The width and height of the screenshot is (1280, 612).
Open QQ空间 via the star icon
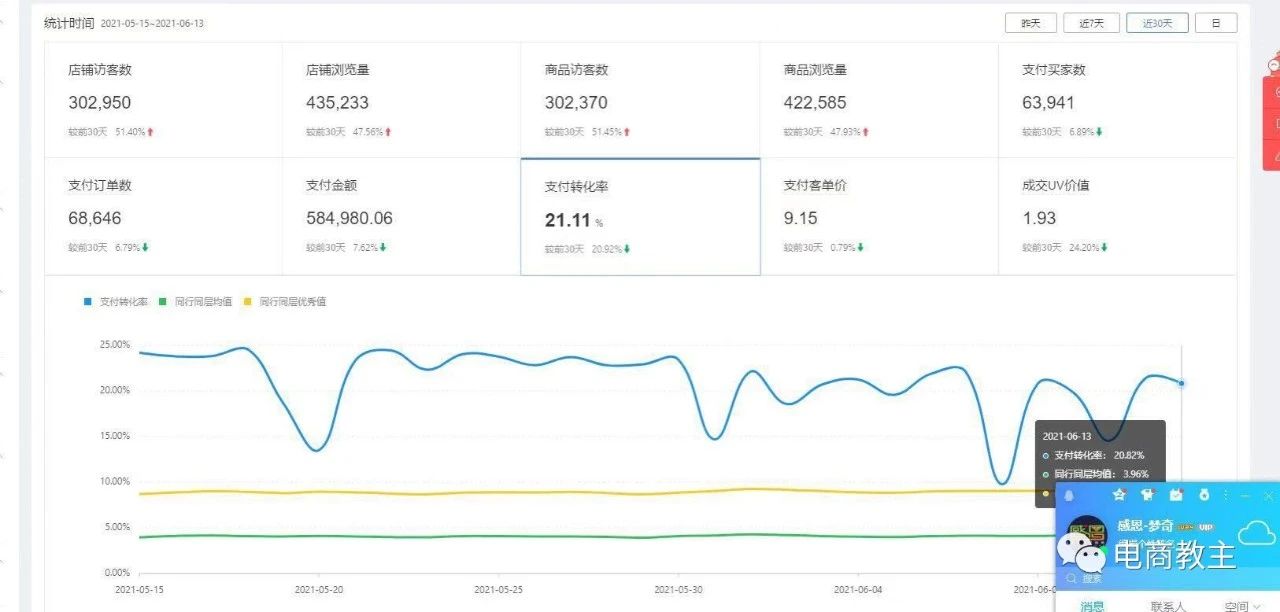click(x=1120, y=495)
